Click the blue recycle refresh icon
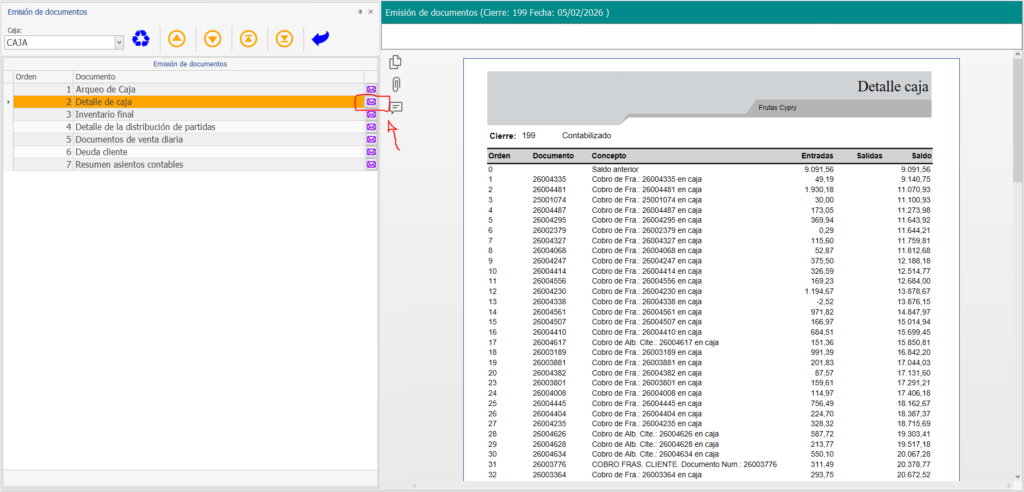 [x=142, y=39]
